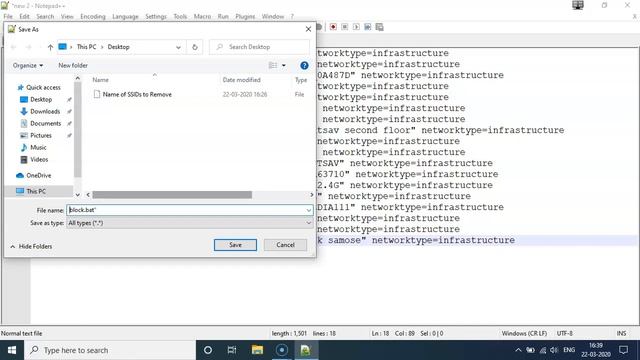Collapse folders with Hide Folders
Image resolution: width=640 pixels, height=360 pixels.
click(31, 247)
